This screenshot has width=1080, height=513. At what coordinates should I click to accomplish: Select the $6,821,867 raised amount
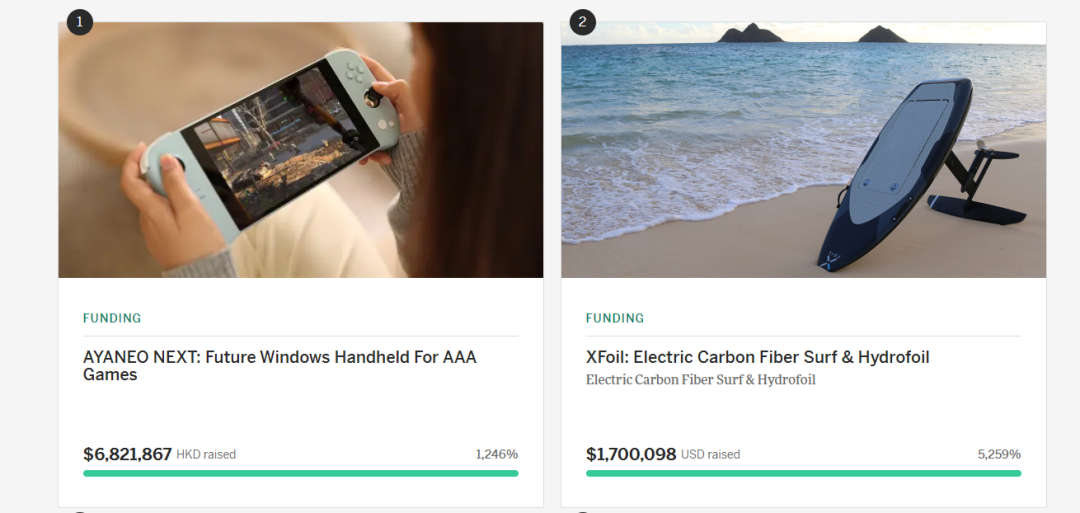click(x=127, y=454)
